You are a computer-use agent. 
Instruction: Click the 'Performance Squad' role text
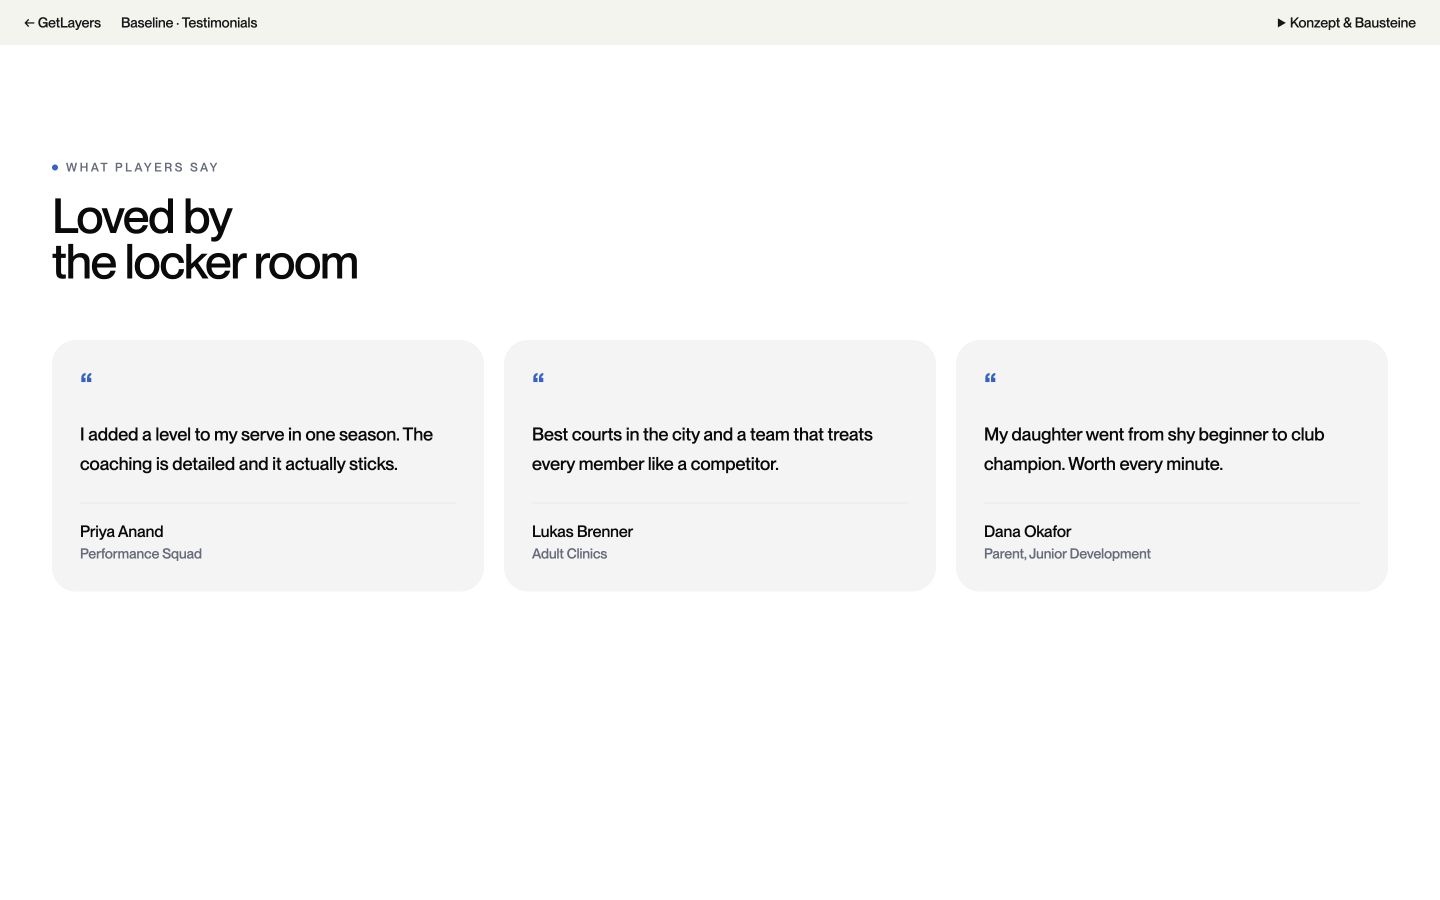141,554
